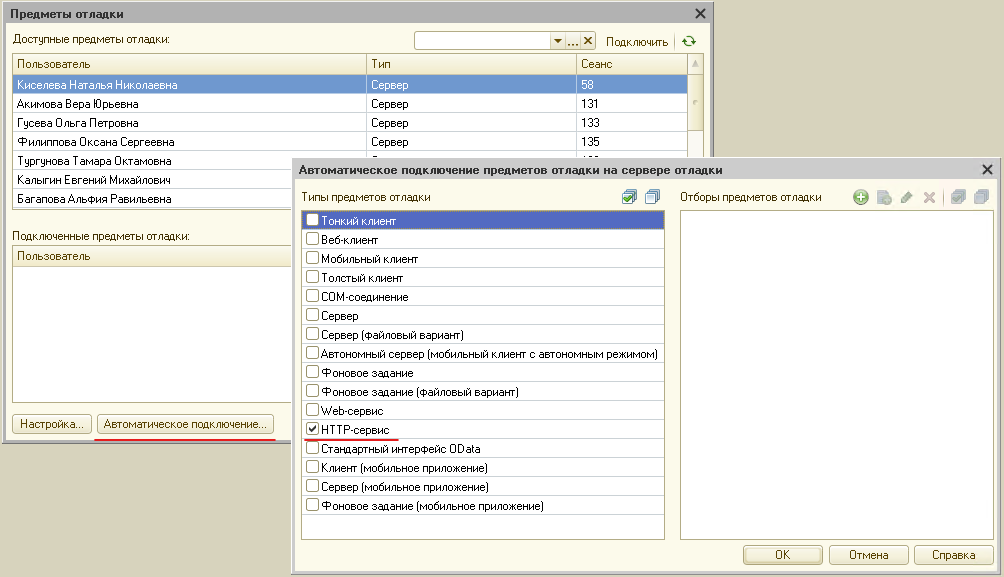Click the debug server input field
This screenshot has height=577, width=1004.
[x=483, y=41]
